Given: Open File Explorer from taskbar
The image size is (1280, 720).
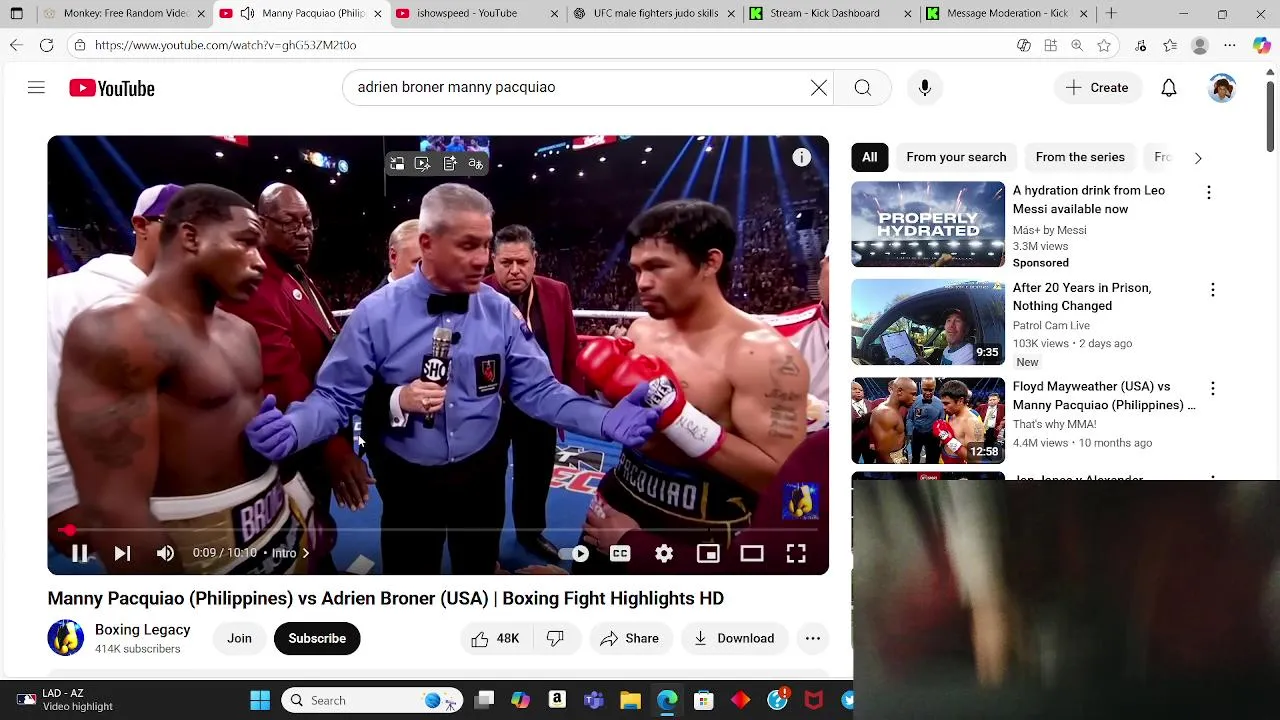Looking at the screenshot, I should tap(630, 700).
